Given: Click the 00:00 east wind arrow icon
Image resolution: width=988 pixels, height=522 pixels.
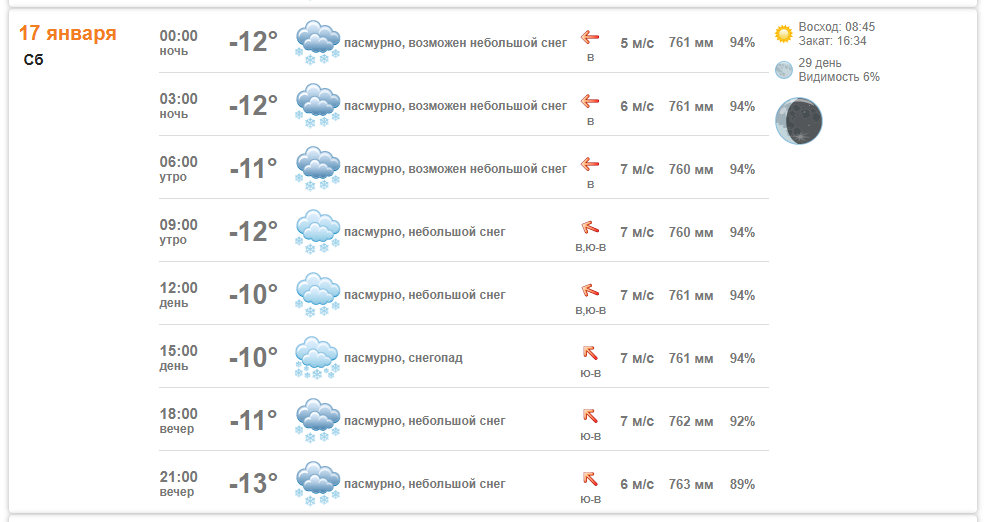Looking at the screenshot, I should pyautogui.click(x=590, y=38).
